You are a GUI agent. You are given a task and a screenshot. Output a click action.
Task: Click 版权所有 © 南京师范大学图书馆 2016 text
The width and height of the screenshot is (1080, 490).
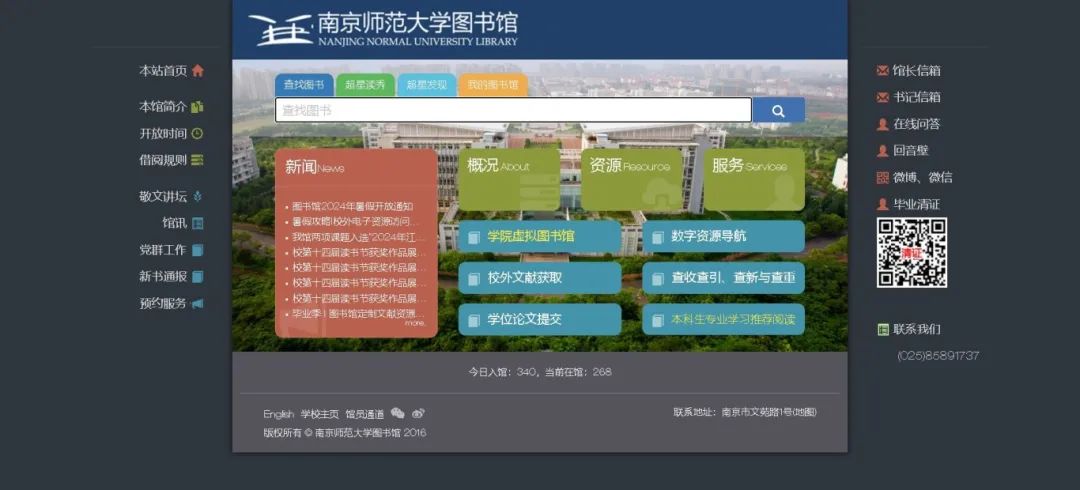(x=344, y=433)
